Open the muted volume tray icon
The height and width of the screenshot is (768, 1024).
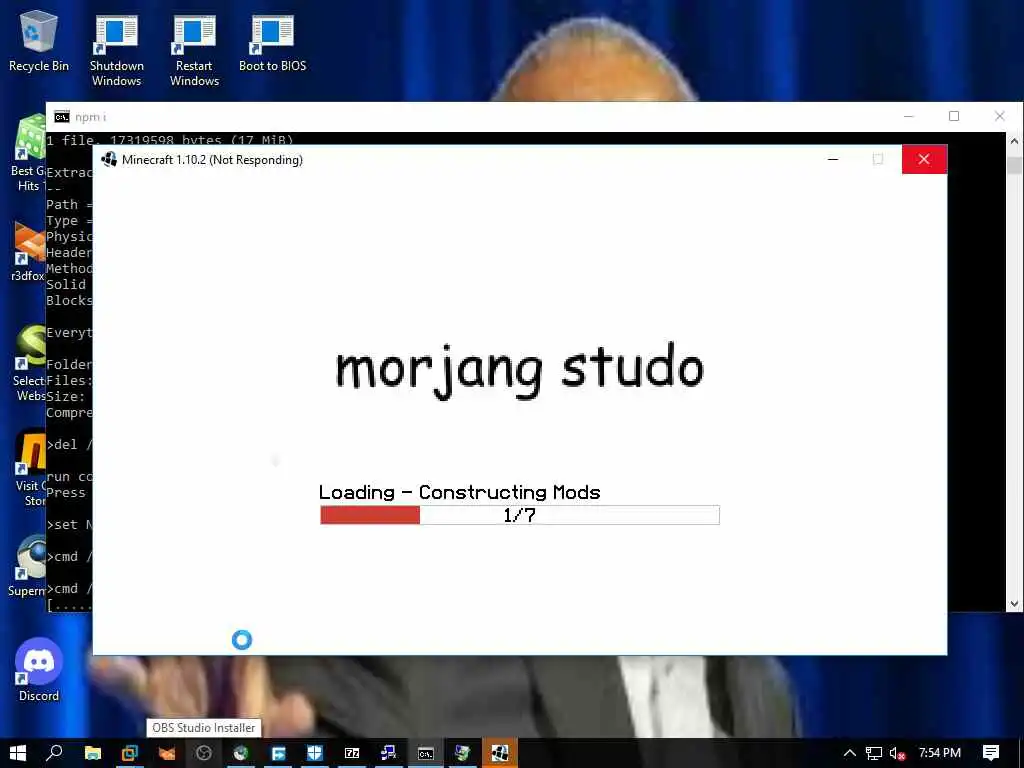point(897,753)
